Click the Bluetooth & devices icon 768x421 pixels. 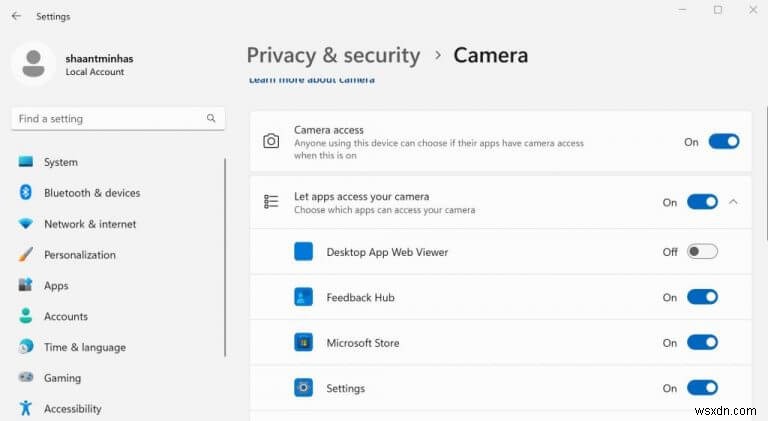[x=25, y=193]
